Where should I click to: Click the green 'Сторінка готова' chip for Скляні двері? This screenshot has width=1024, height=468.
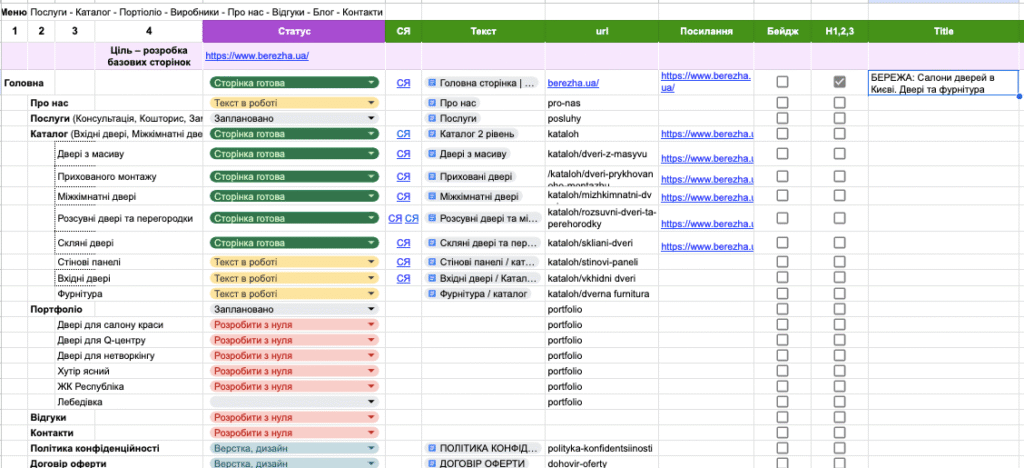pos(294,243)
